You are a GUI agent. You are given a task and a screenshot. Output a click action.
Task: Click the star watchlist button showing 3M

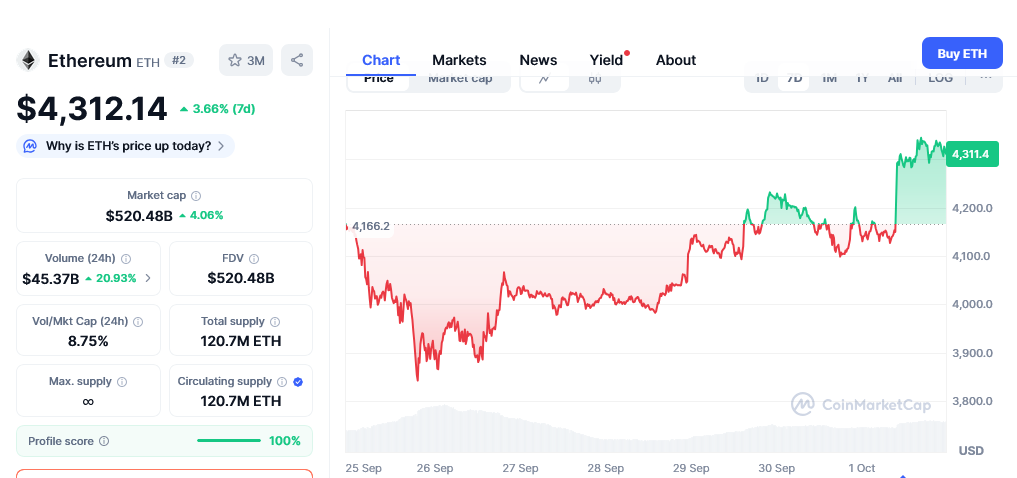point(246,60)
